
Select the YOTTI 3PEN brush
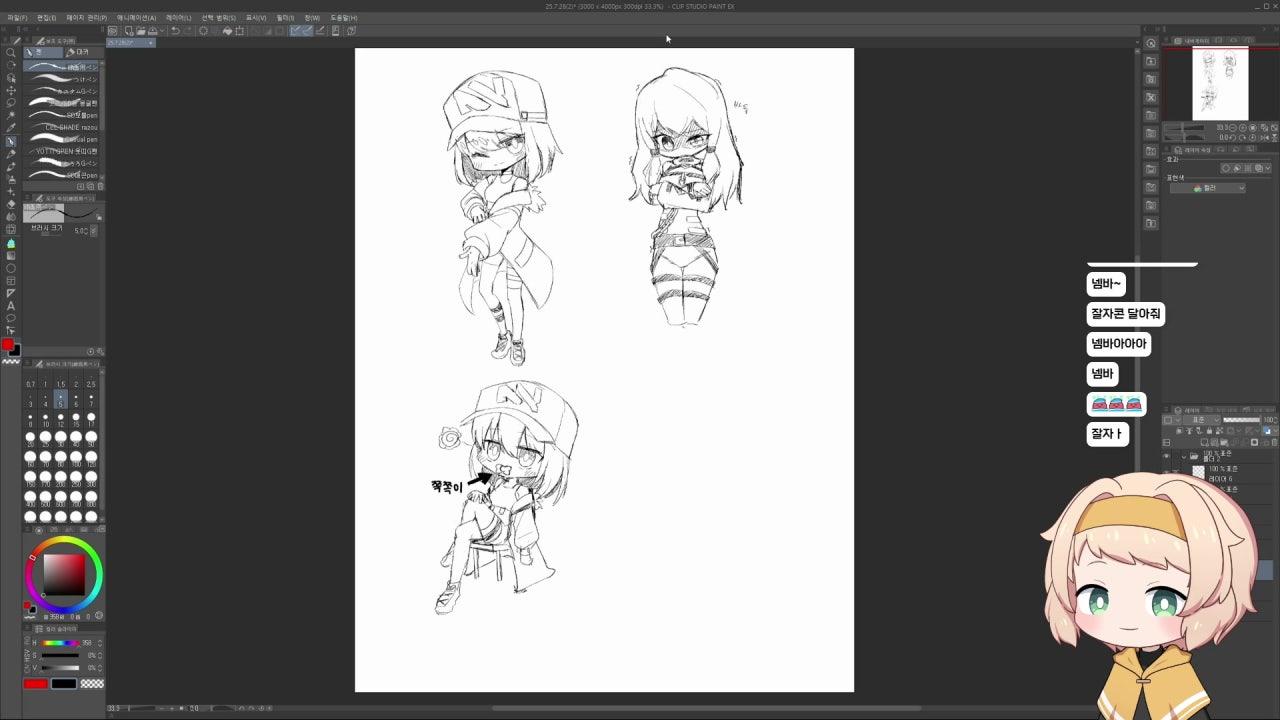[x=62, y=151]
